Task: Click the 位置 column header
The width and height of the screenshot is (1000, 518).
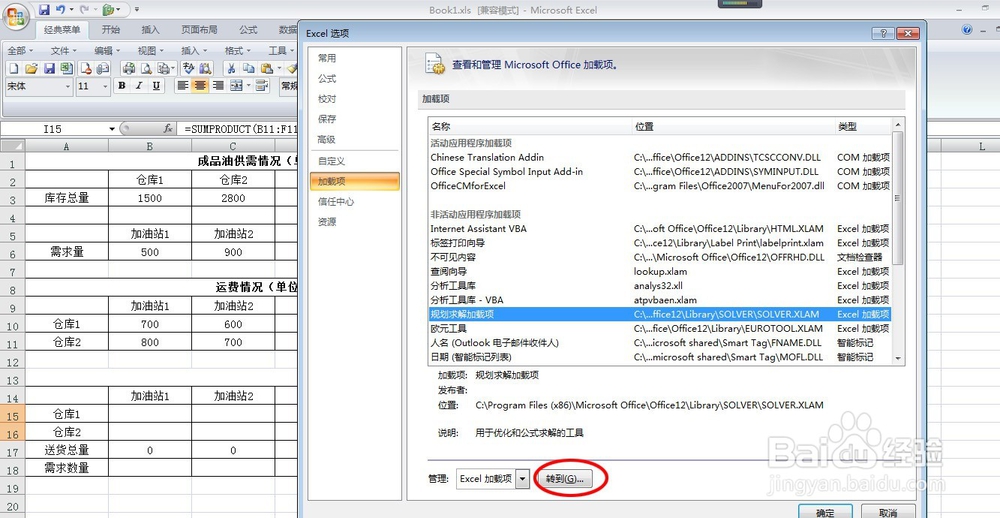Action: pyautogui.click(x=733, y=127)
